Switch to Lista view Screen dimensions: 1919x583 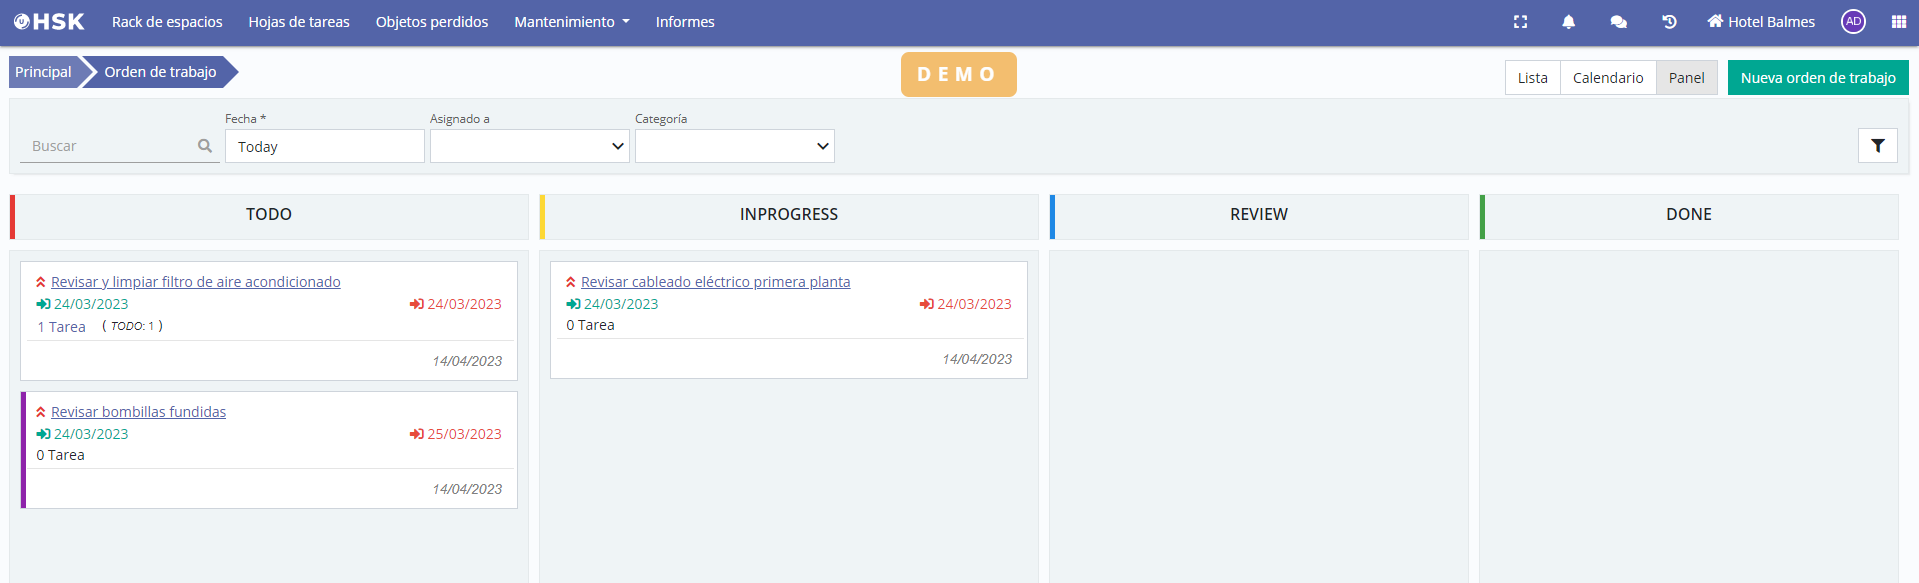[1532, 78]
